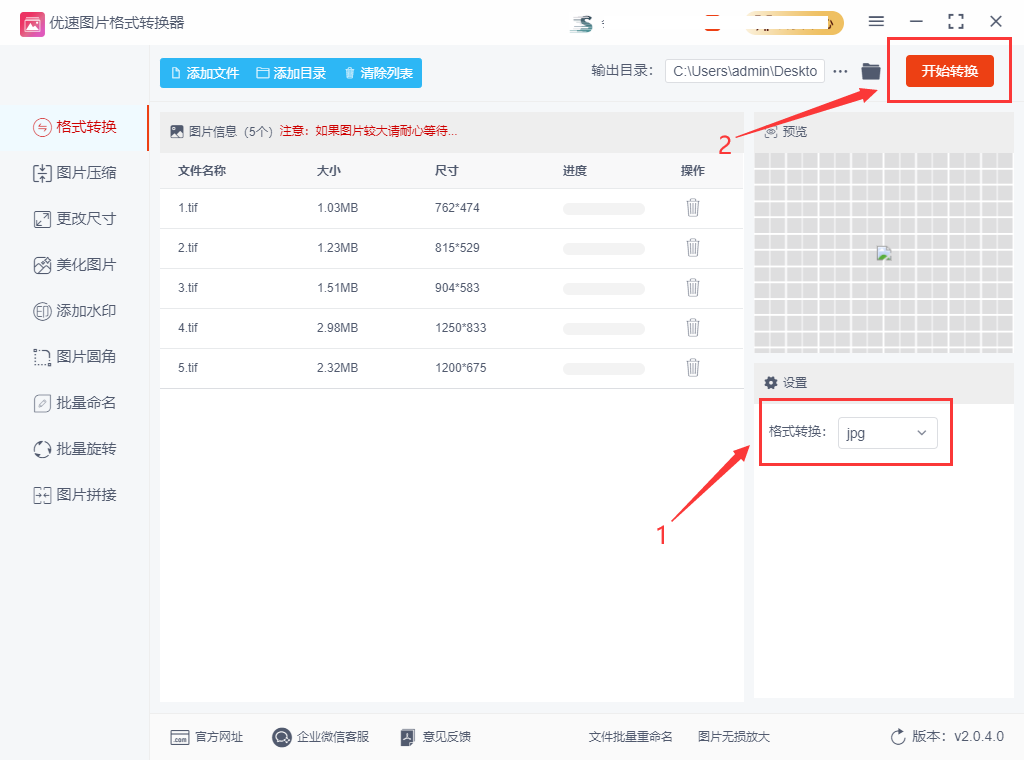Image resolution: width=1024 pixels, height=760 pixels.
Task: Check the conversion progress bar for 1.tif
Action: (604, 208)
